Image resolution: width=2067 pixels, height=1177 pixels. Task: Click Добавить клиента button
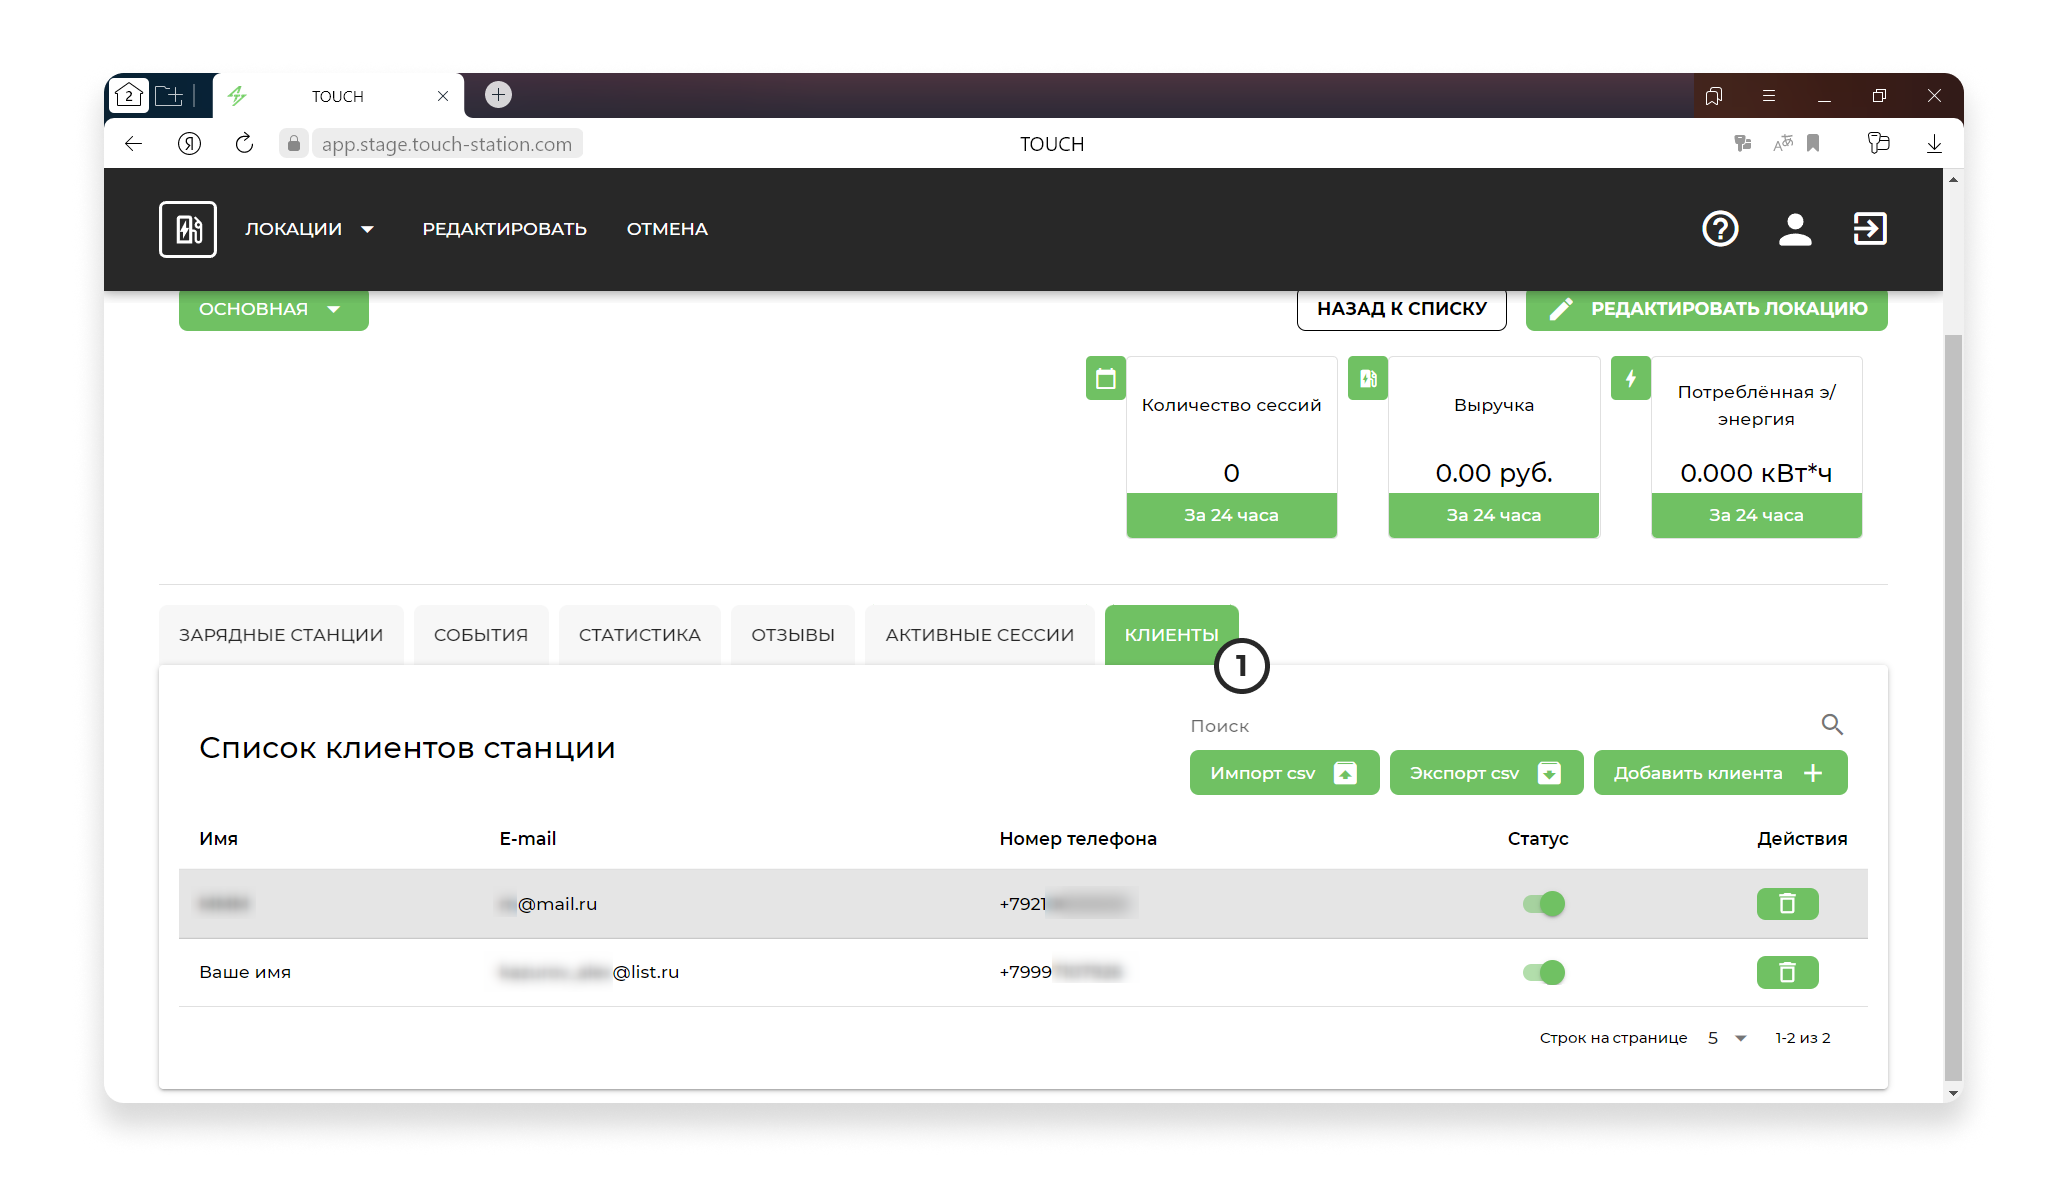coord(1720,773)
